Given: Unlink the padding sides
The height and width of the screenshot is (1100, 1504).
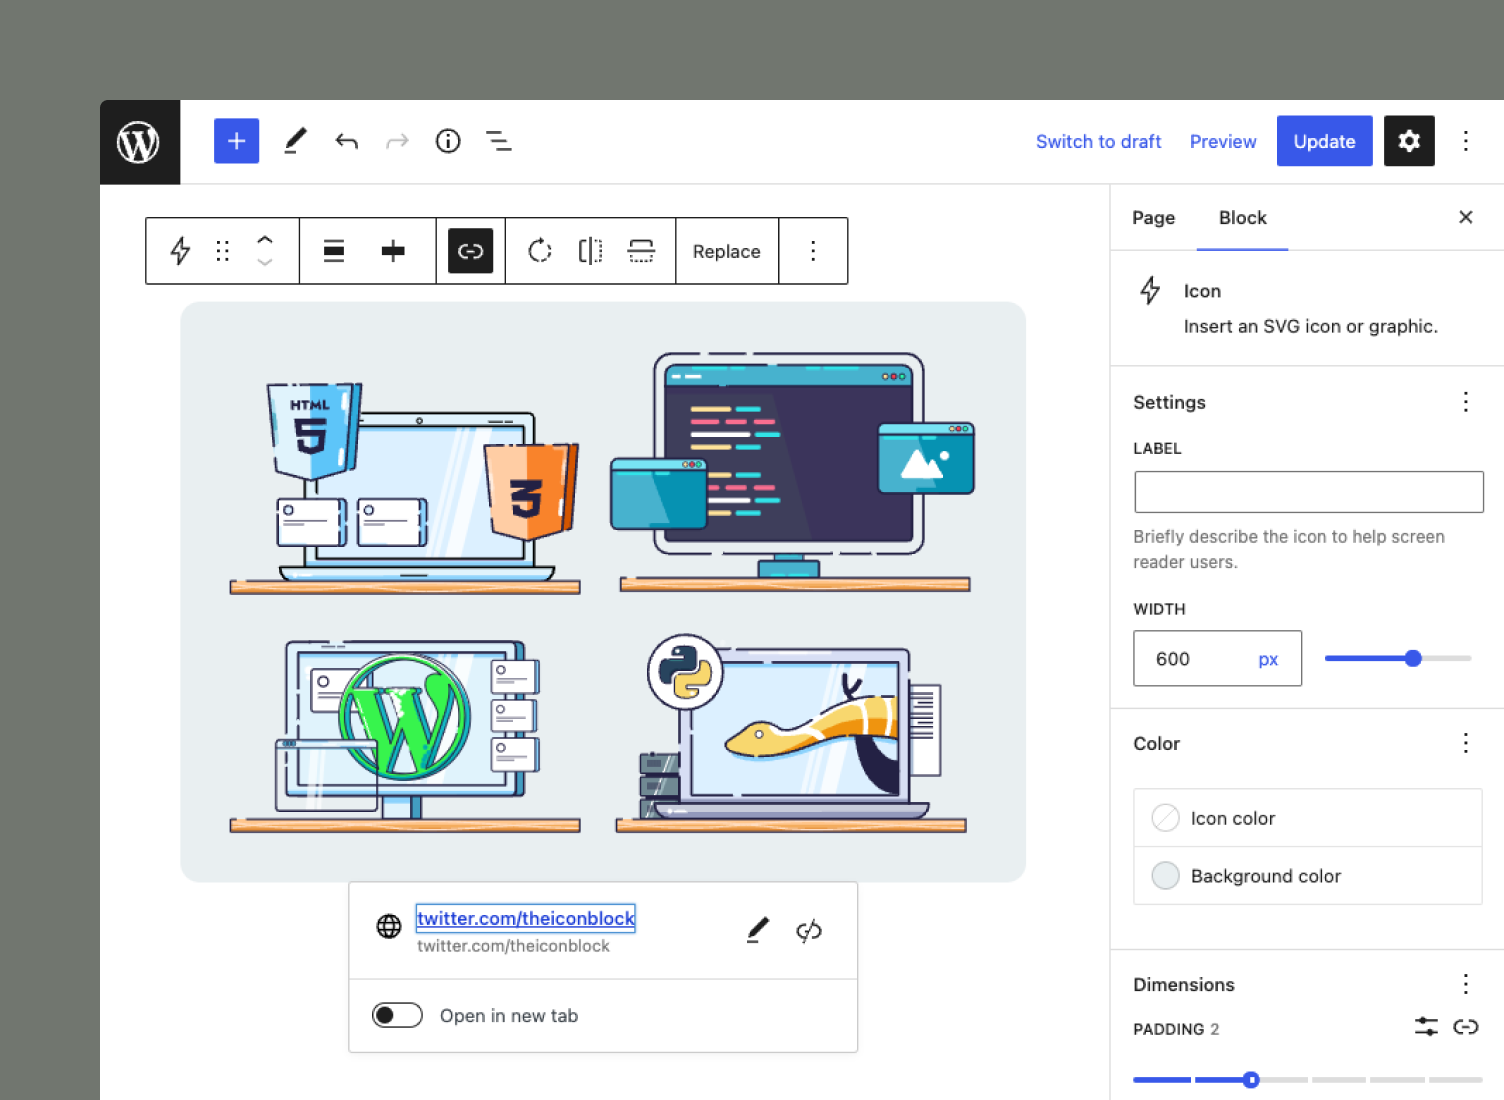Looking at the screenshot, I should pos(1465,1027).
